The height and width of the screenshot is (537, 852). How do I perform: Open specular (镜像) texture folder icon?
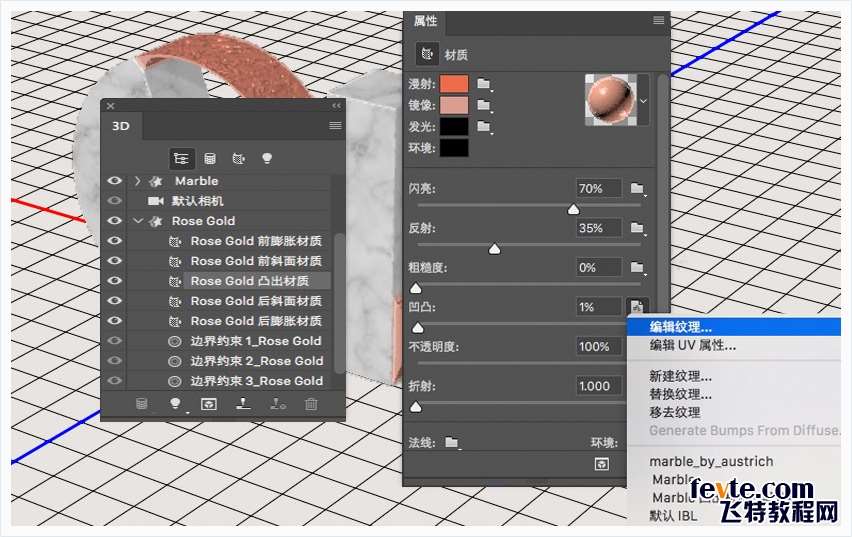click(x=484, y=105)
